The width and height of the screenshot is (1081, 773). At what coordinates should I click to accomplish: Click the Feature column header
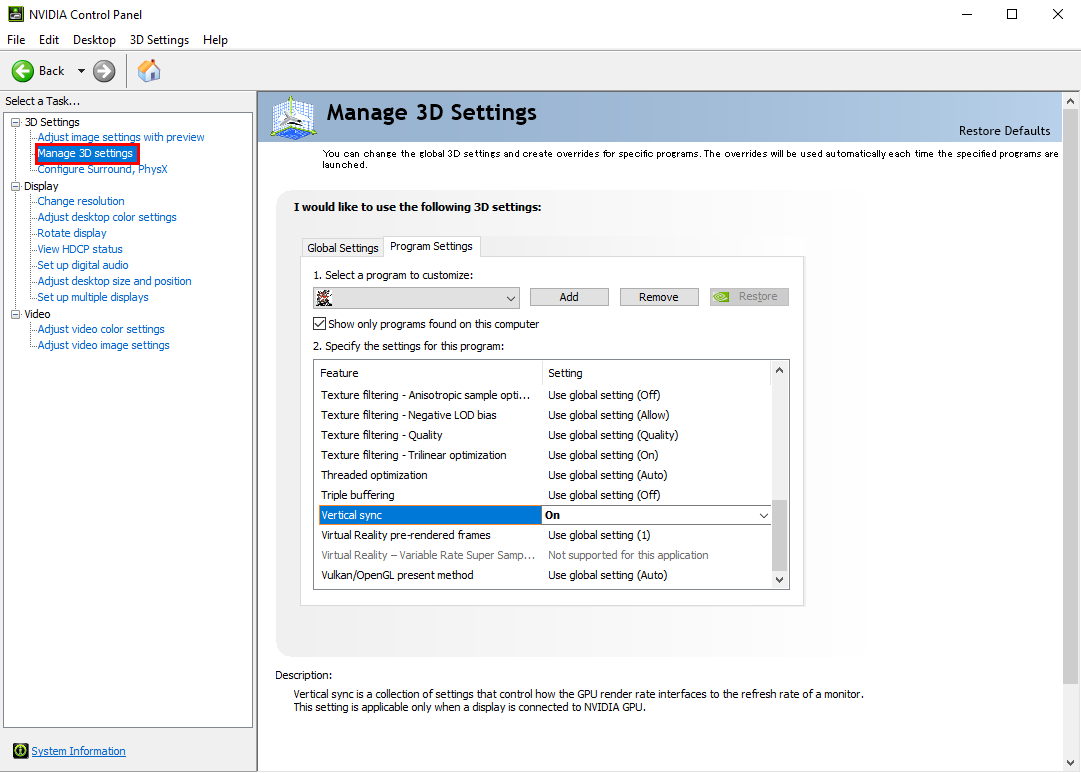coord(429,373)
